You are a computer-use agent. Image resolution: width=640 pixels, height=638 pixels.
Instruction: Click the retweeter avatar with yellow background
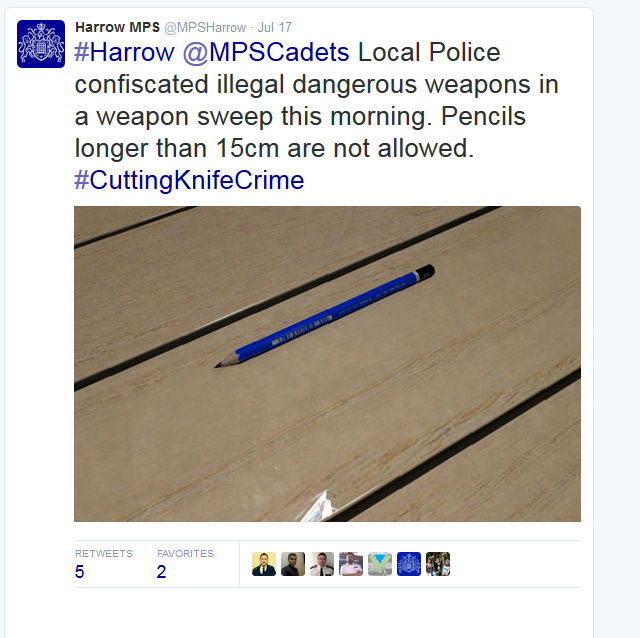(264, 564)
